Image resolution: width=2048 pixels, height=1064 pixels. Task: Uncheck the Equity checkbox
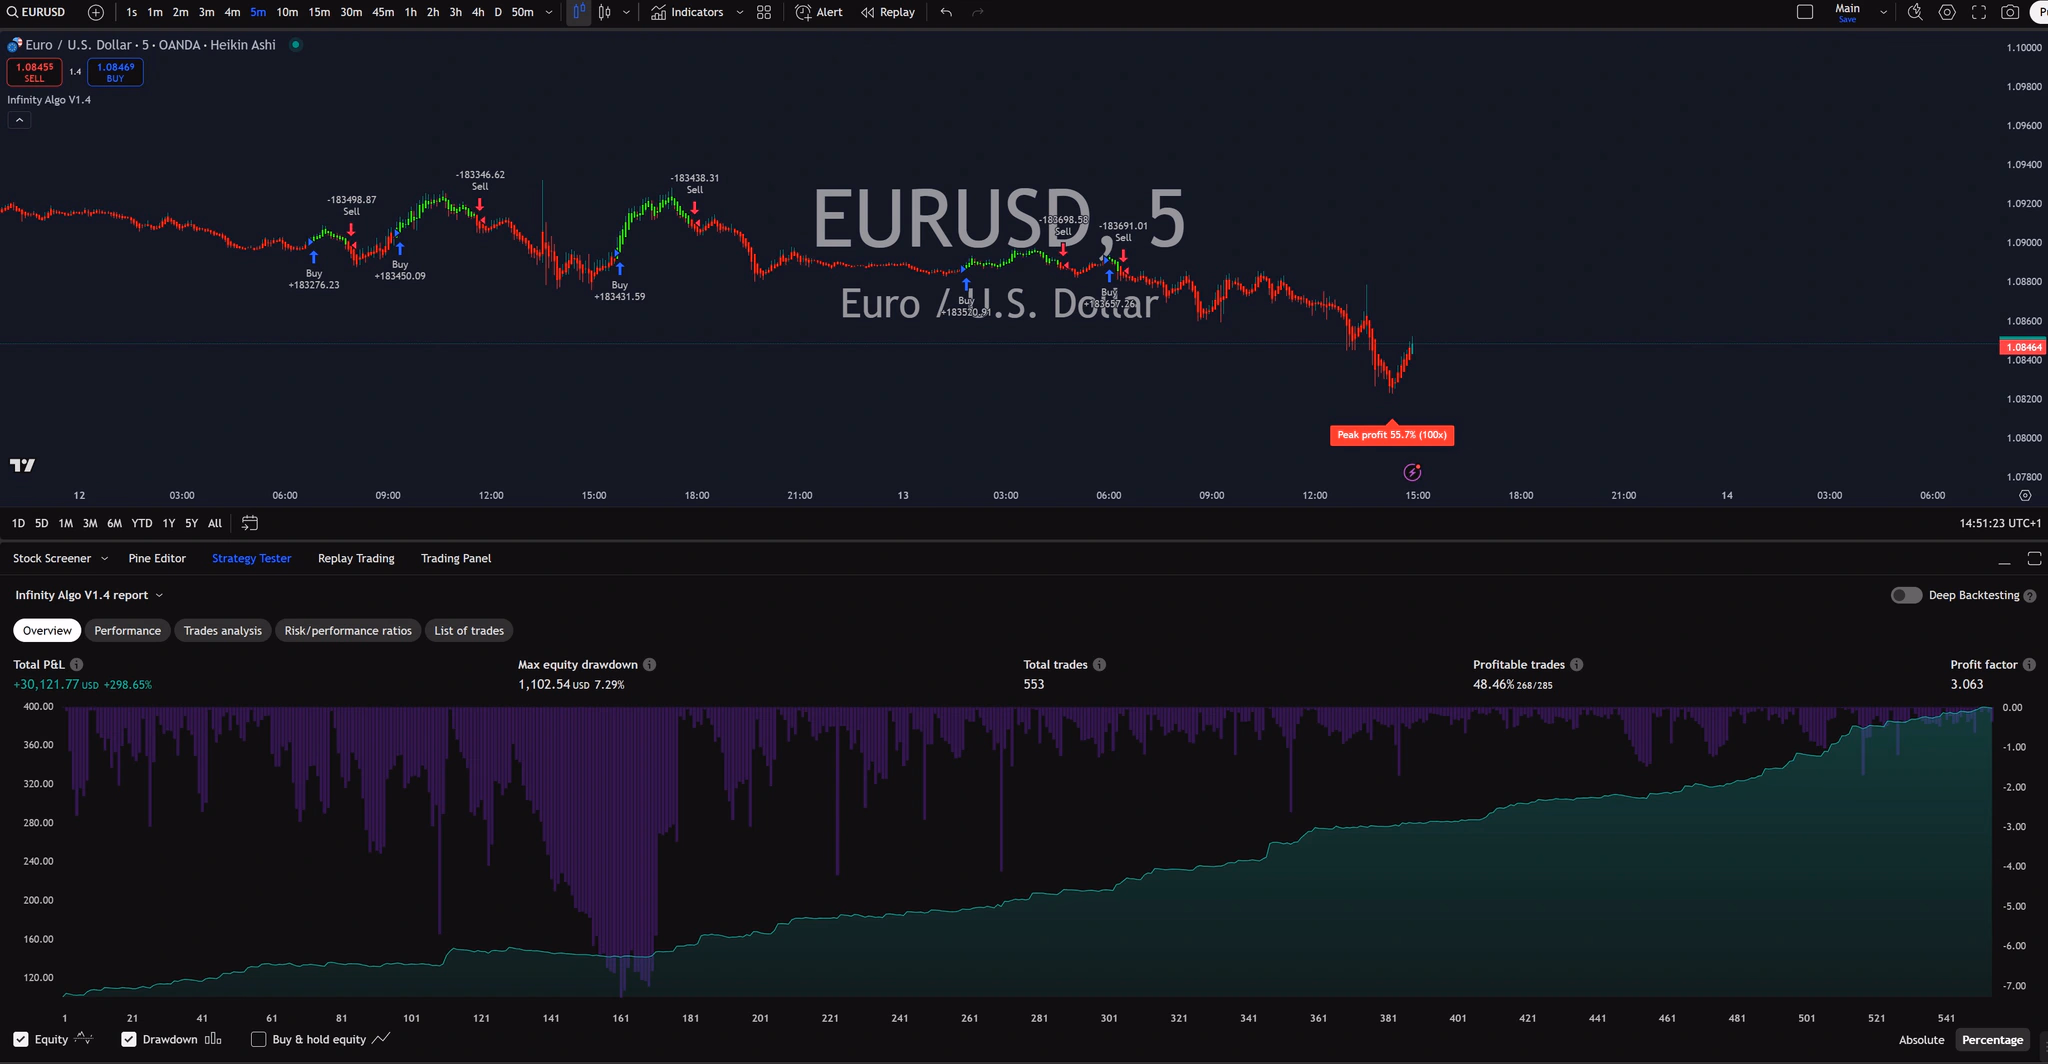coord(21,1039)
